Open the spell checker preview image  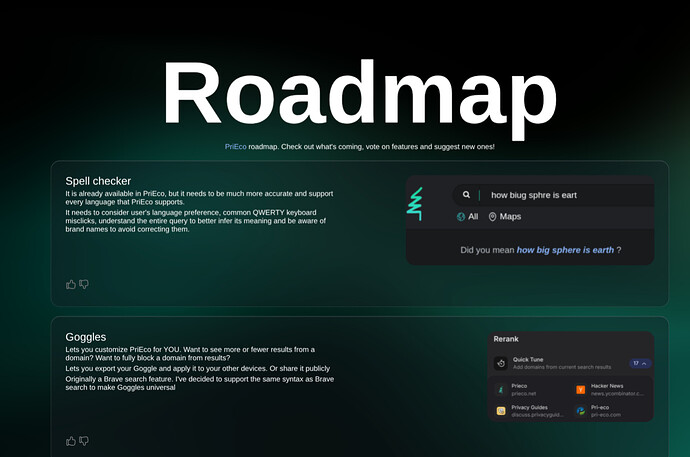point(530,220)
